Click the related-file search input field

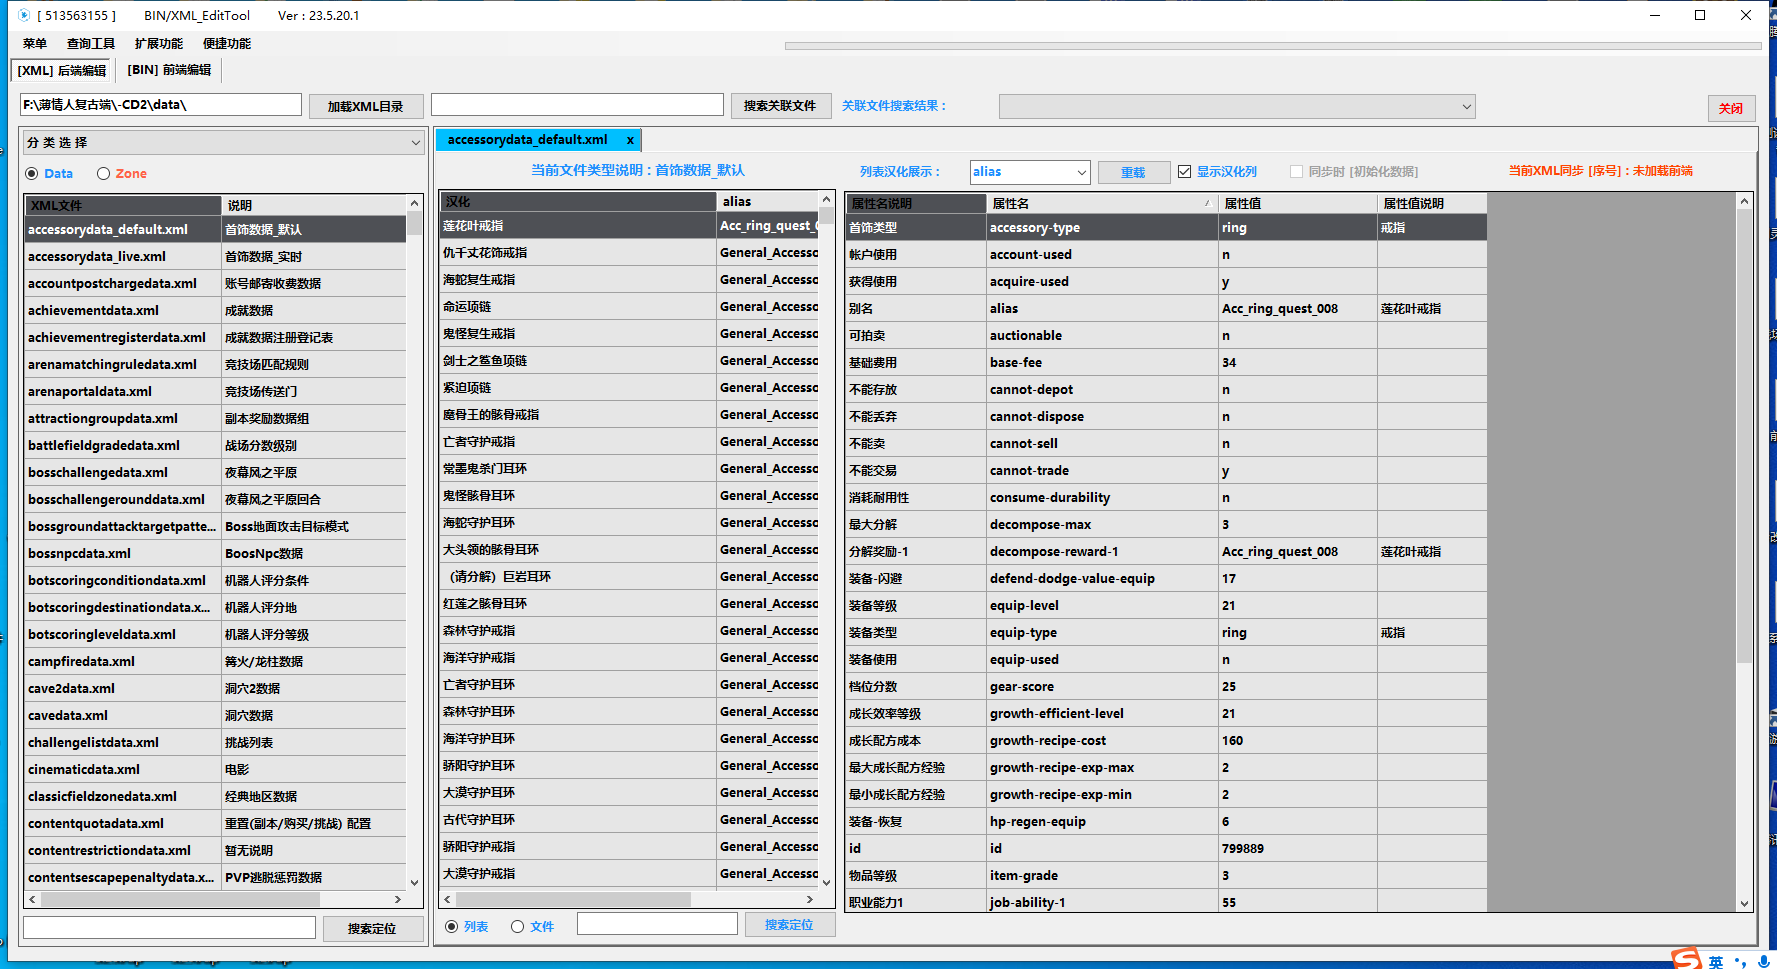click(577, 105)
